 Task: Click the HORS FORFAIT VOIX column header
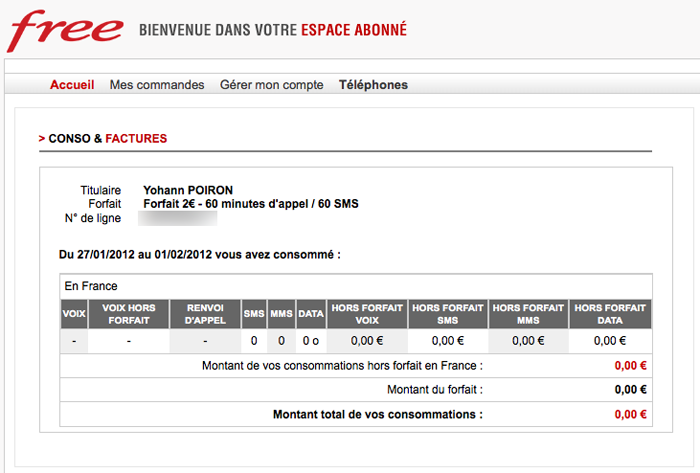(366, 313)
